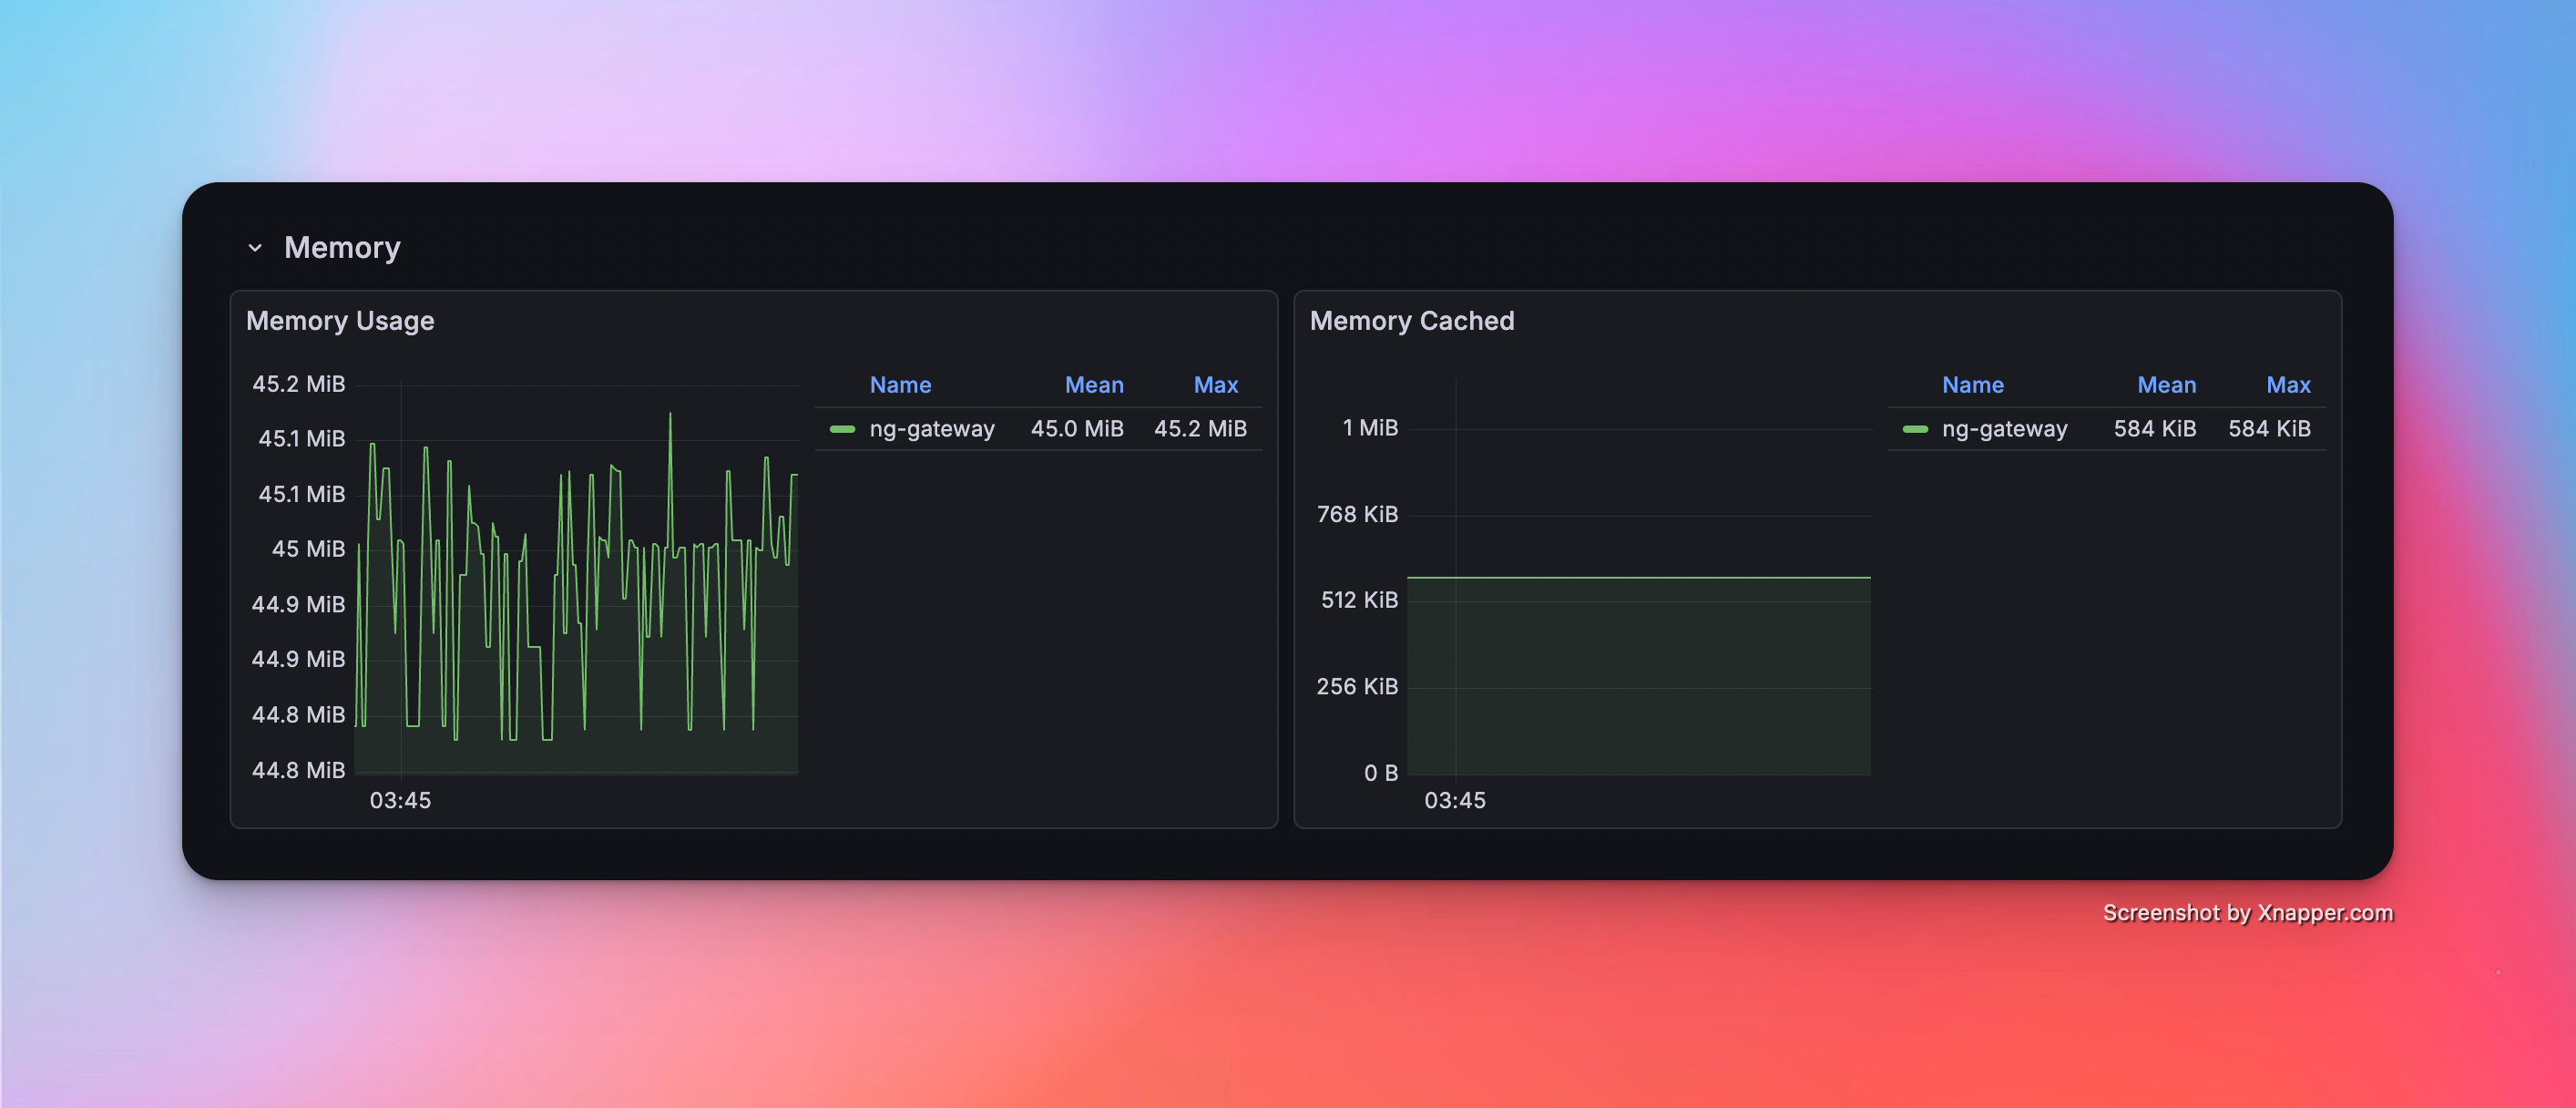Collapse the Memory row chevron
The width and height of the screenshot is (2576, 1108).
(x=255, y=248)
